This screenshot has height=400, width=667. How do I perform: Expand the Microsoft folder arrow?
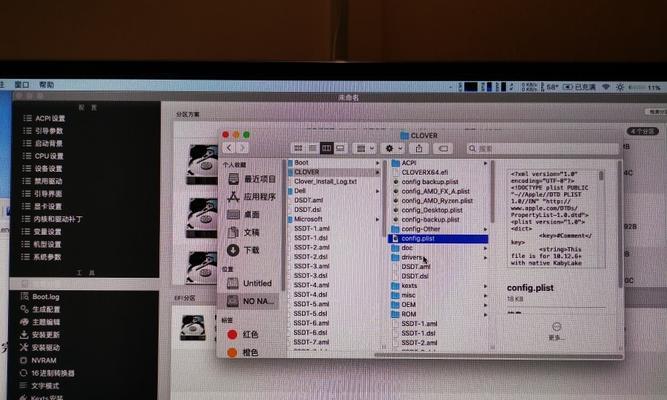point(377,219)
